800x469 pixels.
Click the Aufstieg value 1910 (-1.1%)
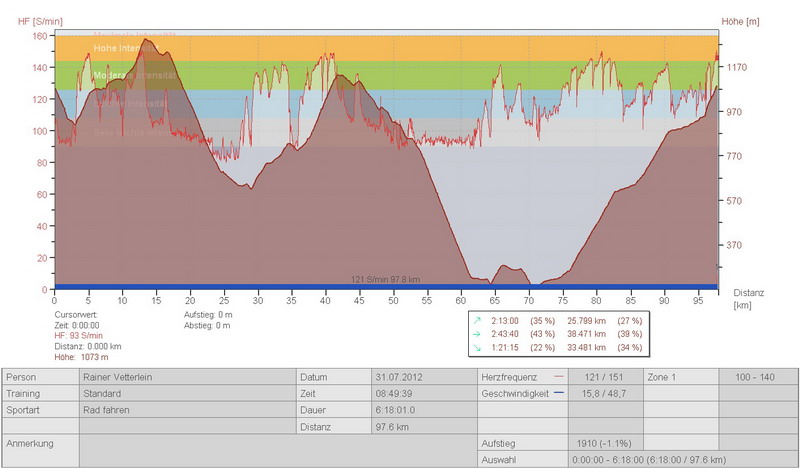(604, 442)
